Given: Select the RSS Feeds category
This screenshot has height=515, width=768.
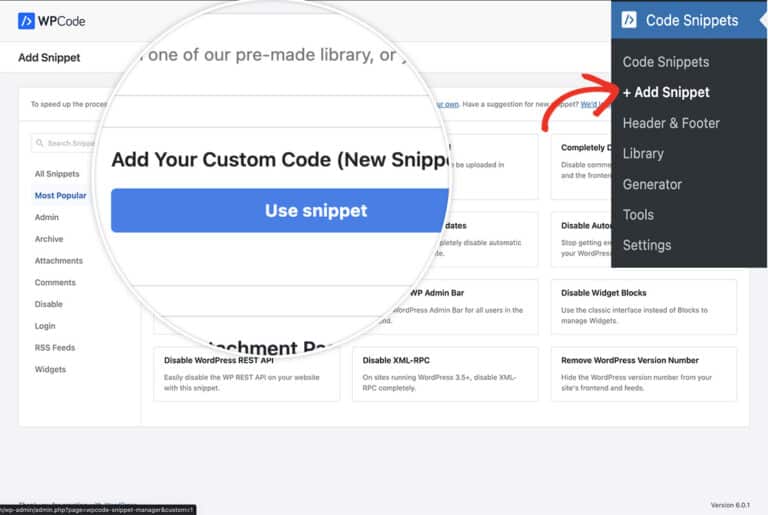Looking at the screenshot, I should 54,348.
